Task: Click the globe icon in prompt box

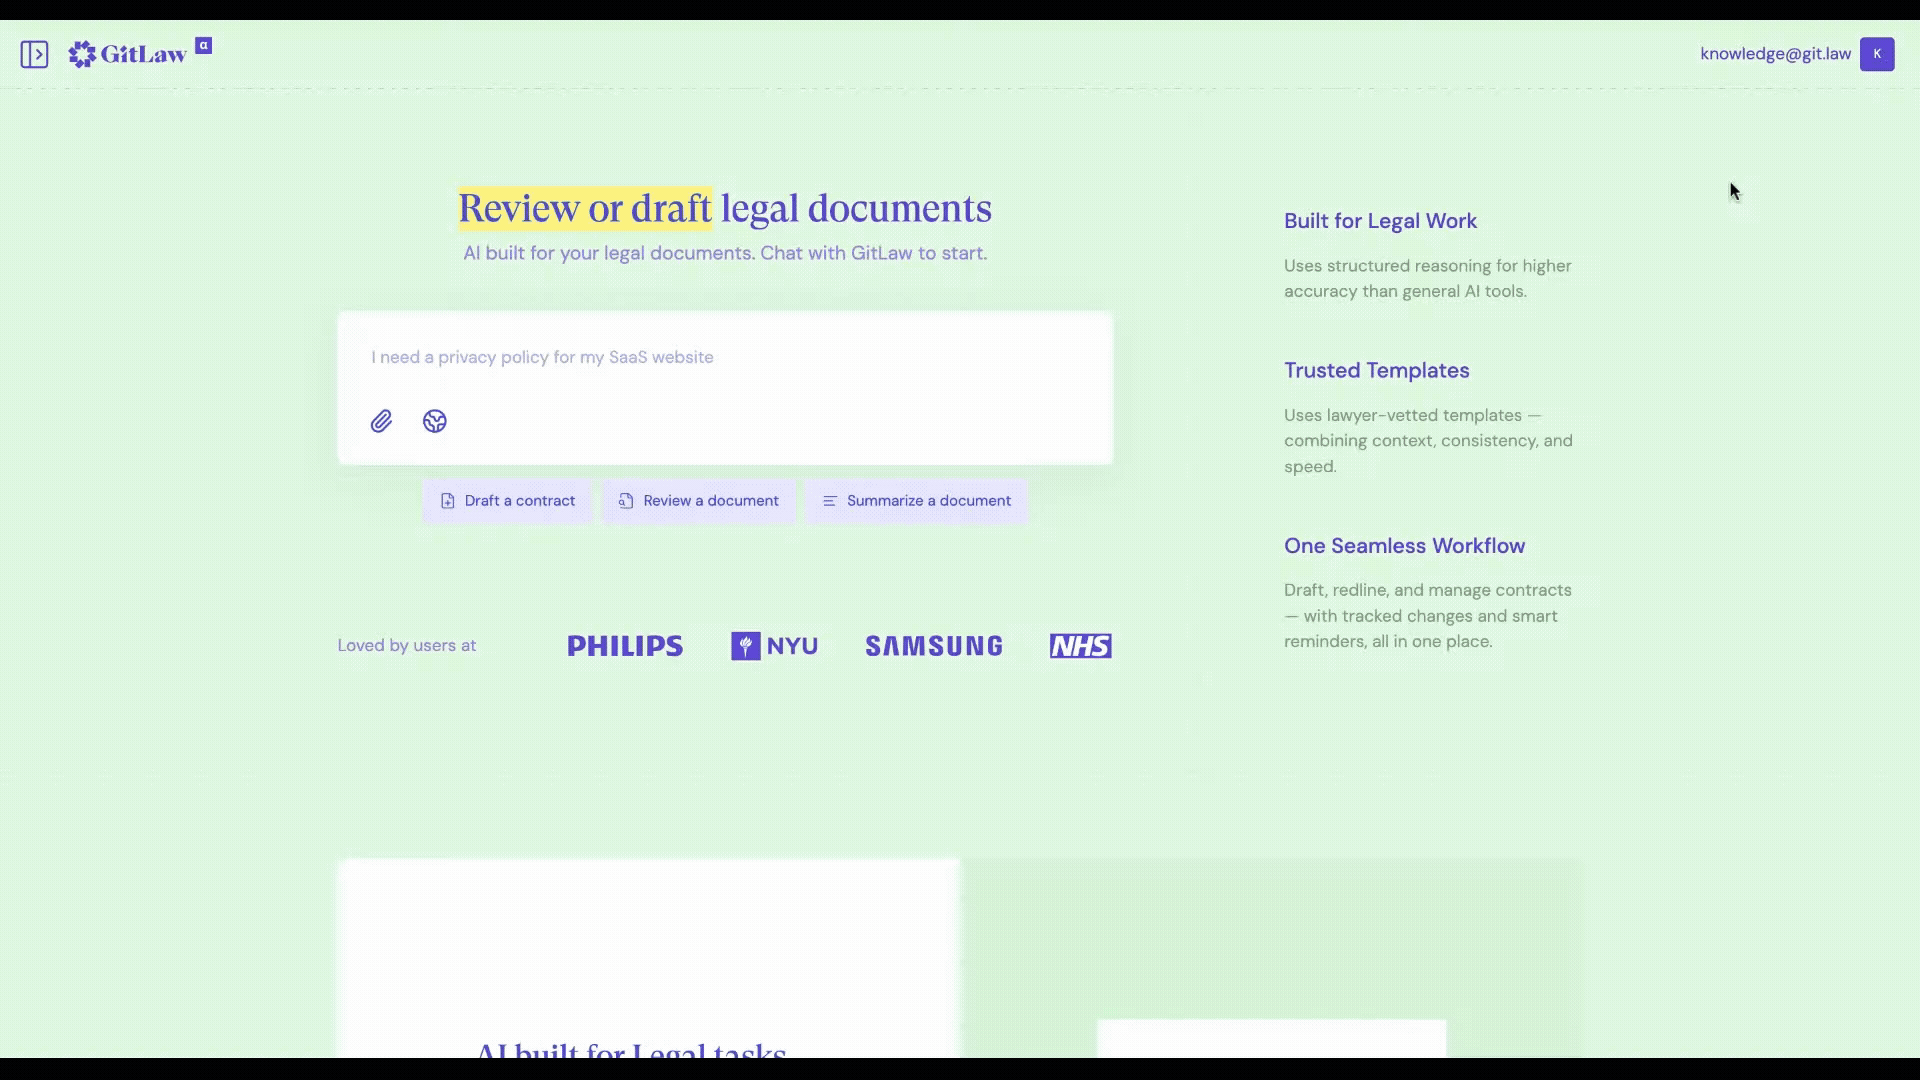Action: click(x=434, y=421)
